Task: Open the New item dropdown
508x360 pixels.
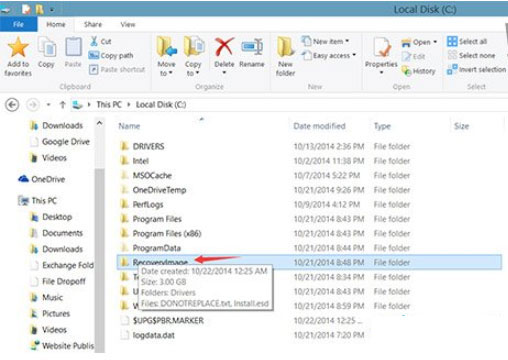Action: pos(325,41)
